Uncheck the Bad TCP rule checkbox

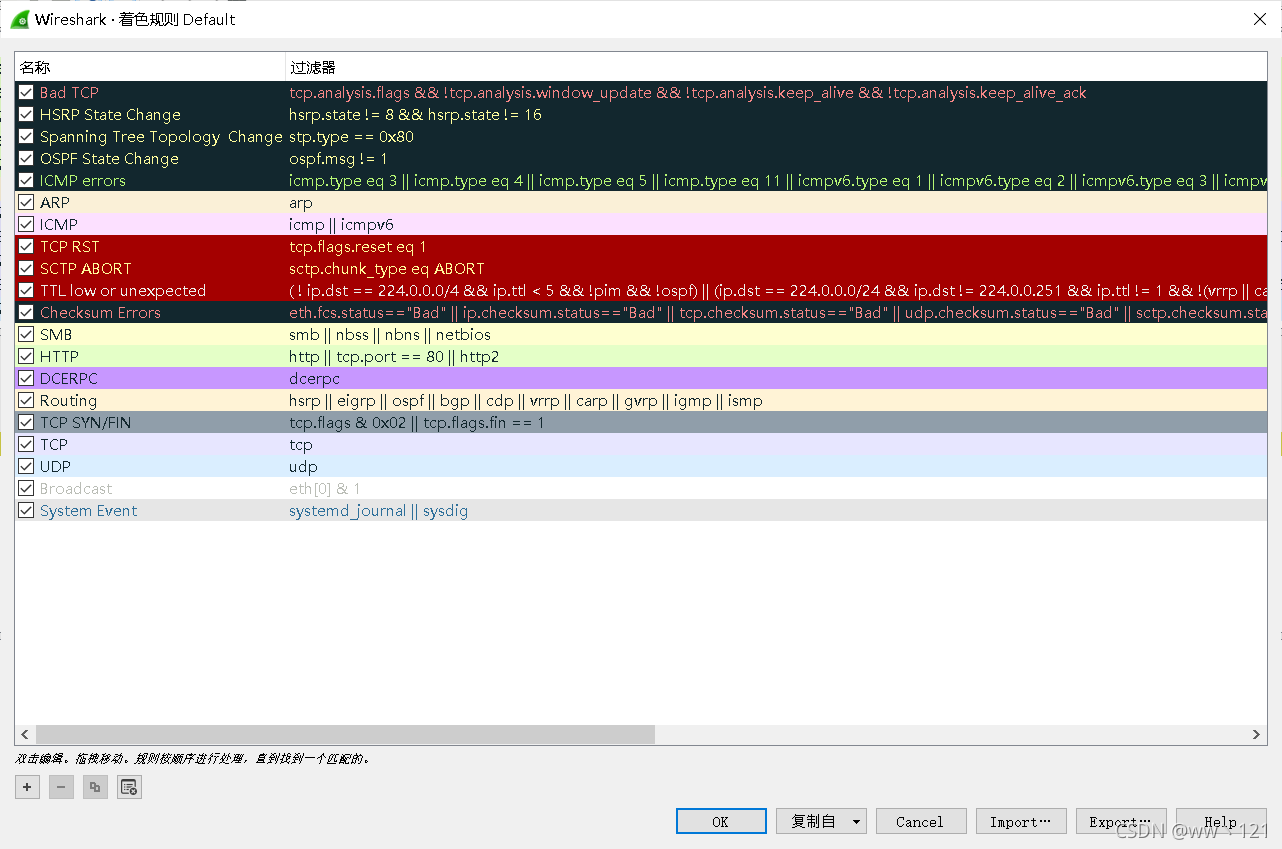[27, 93]
